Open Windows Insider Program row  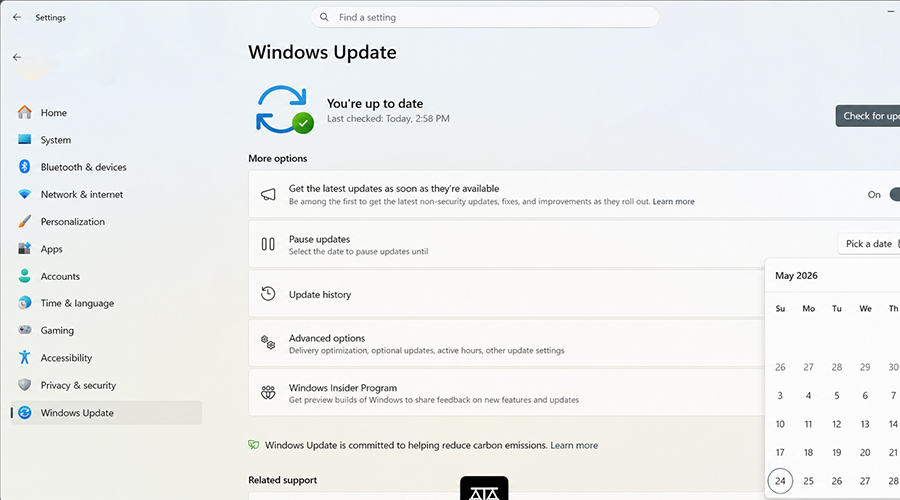pyautogui.click(x=500, y=393)
